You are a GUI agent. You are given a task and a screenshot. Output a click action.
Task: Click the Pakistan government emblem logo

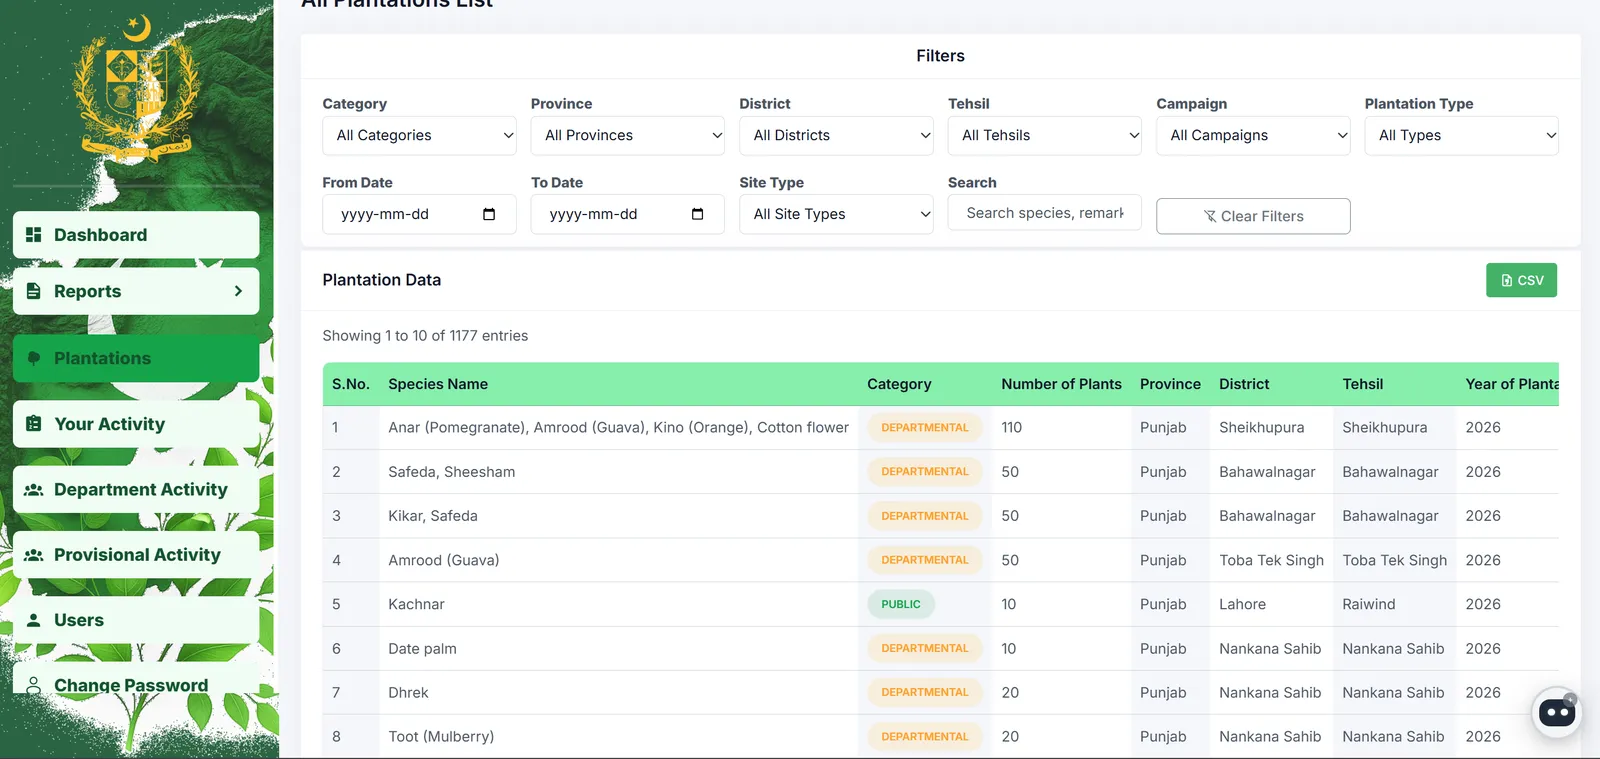[137, 90]
